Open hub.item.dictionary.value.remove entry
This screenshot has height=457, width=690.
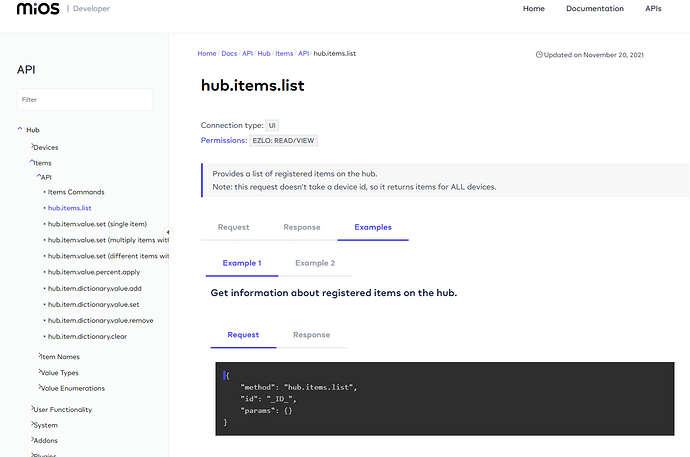pyautogui.click(x=100, y=321)
